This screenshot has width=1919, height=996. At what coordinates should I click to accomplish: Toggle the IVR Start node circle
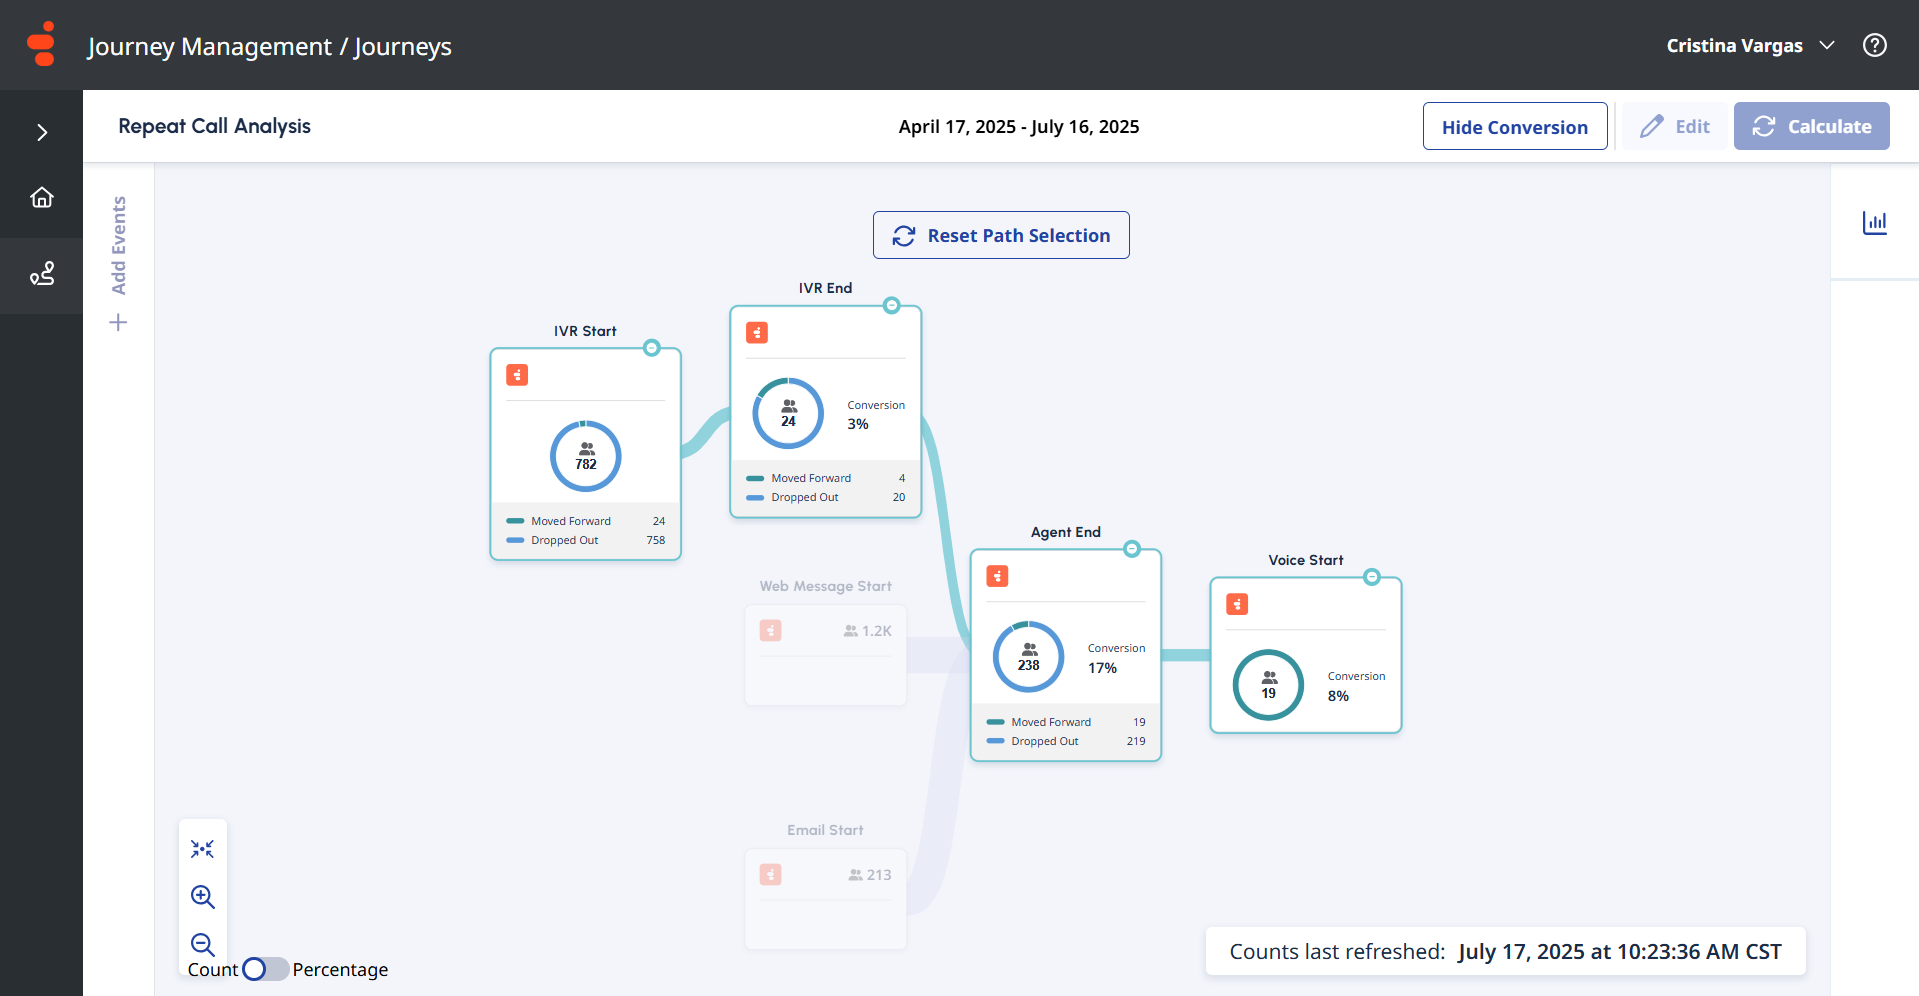652,348
